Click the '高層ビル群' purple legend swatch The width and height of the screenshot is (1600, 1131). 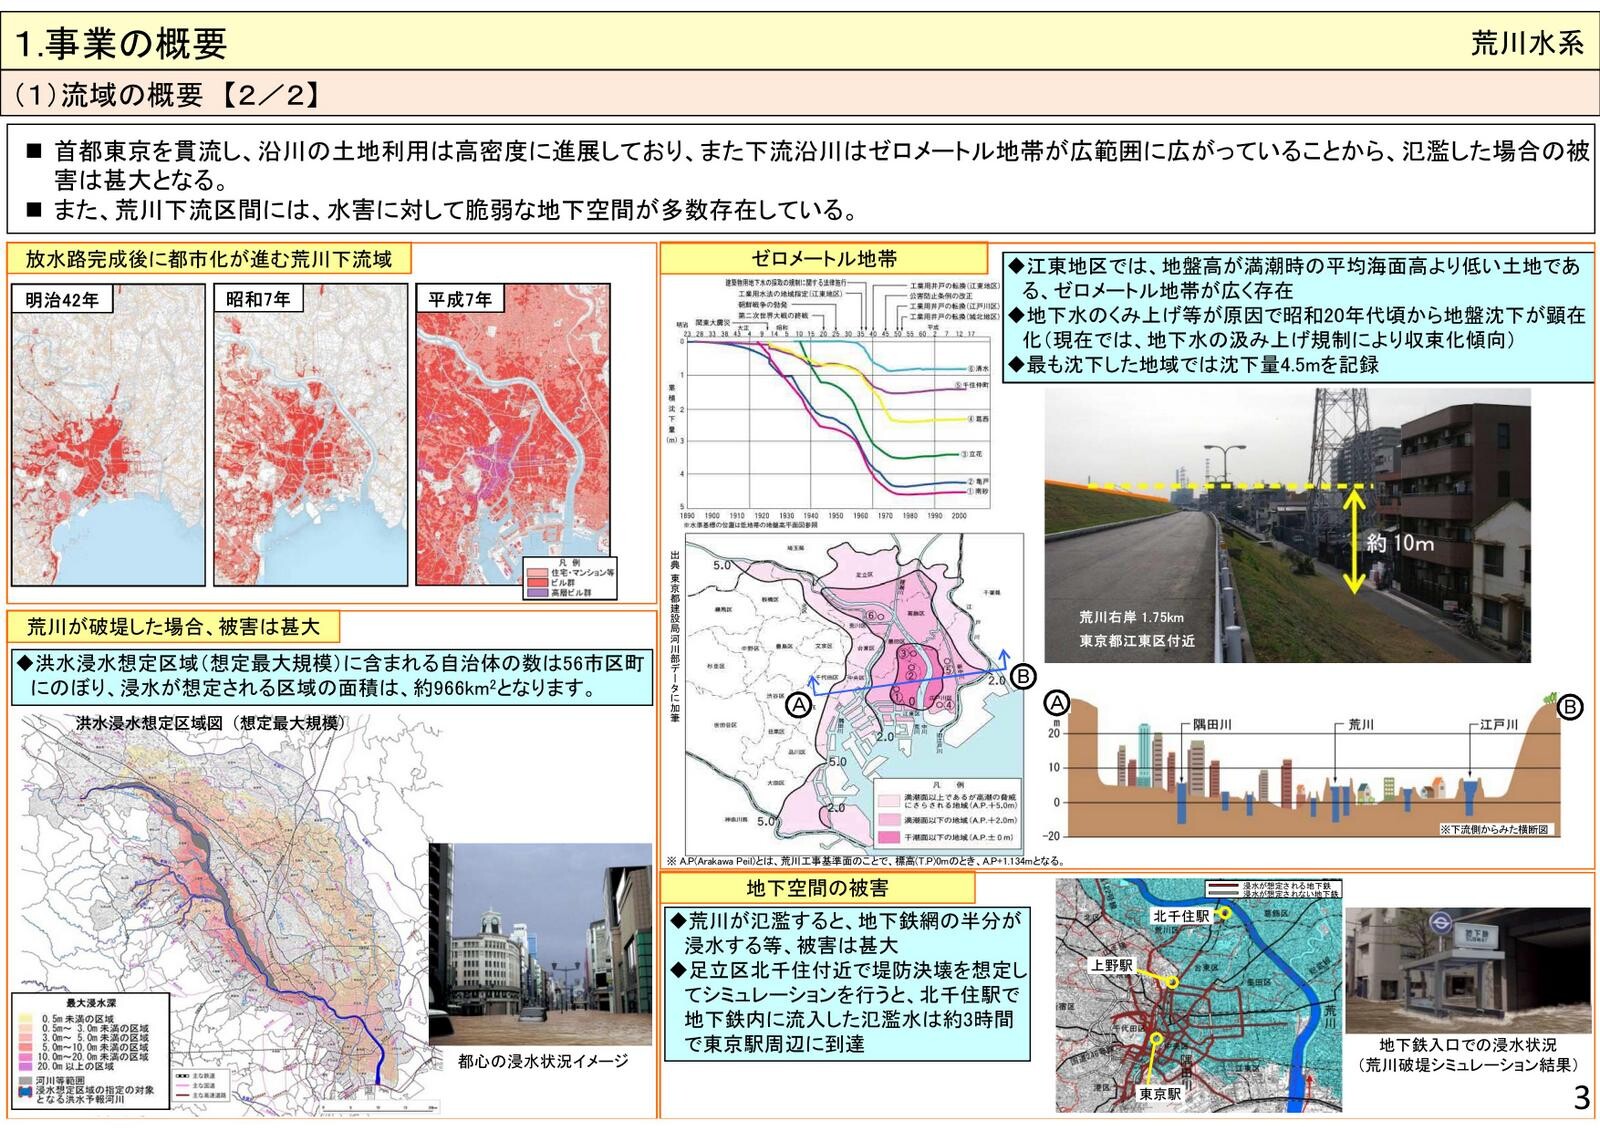[537, 593]
